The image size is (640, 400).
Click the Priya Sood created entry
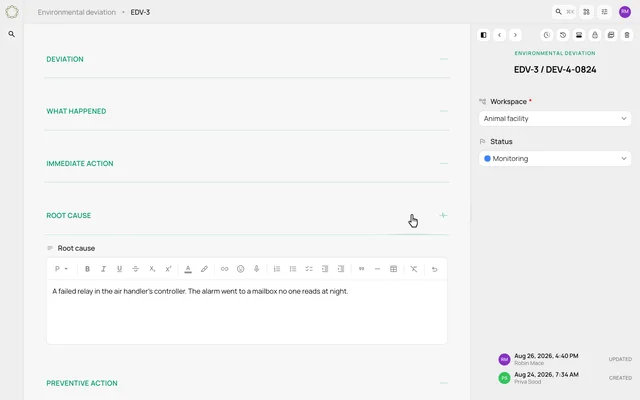click(565, 378)
